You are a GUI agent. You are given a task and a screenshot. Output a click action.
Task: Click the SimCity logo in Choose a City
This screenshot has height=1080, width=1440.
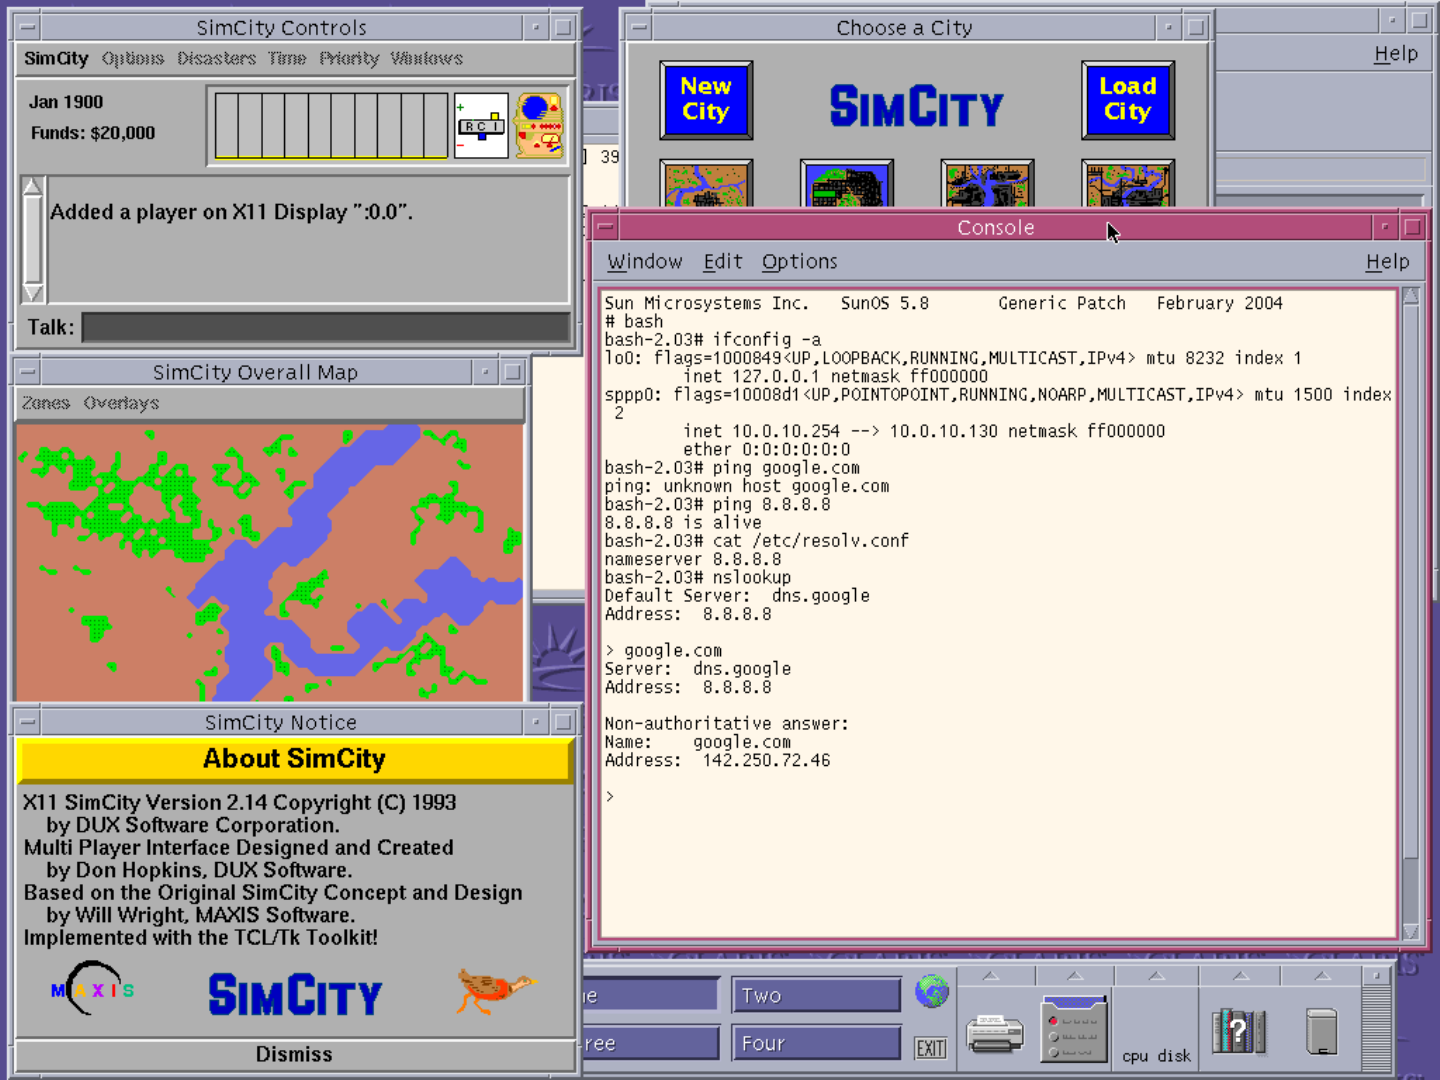[917, 106]
